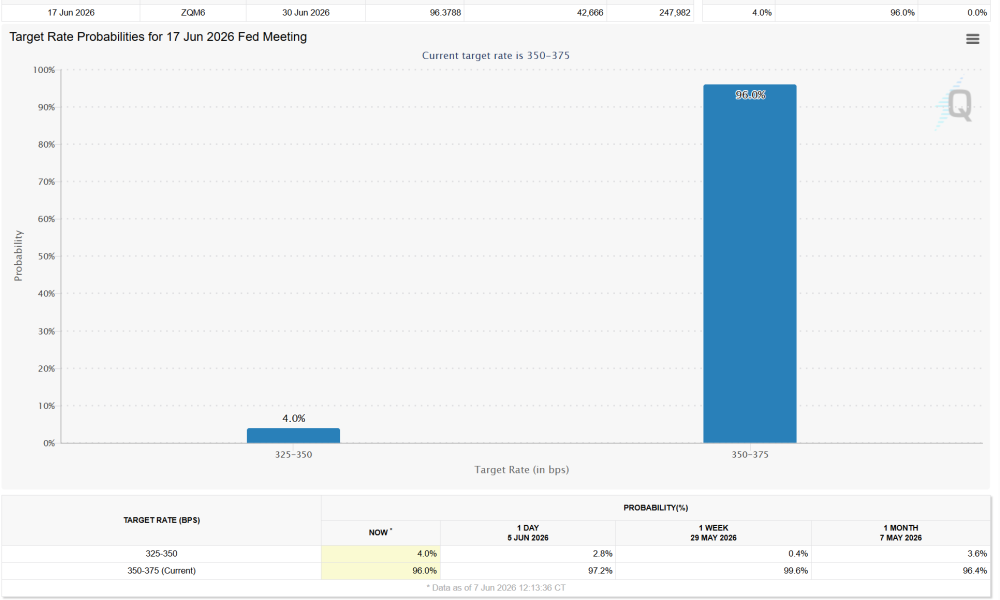This screenshot has height=600, width=1000.
Task: Select the 325-350 row label in table
Action: 161,553
